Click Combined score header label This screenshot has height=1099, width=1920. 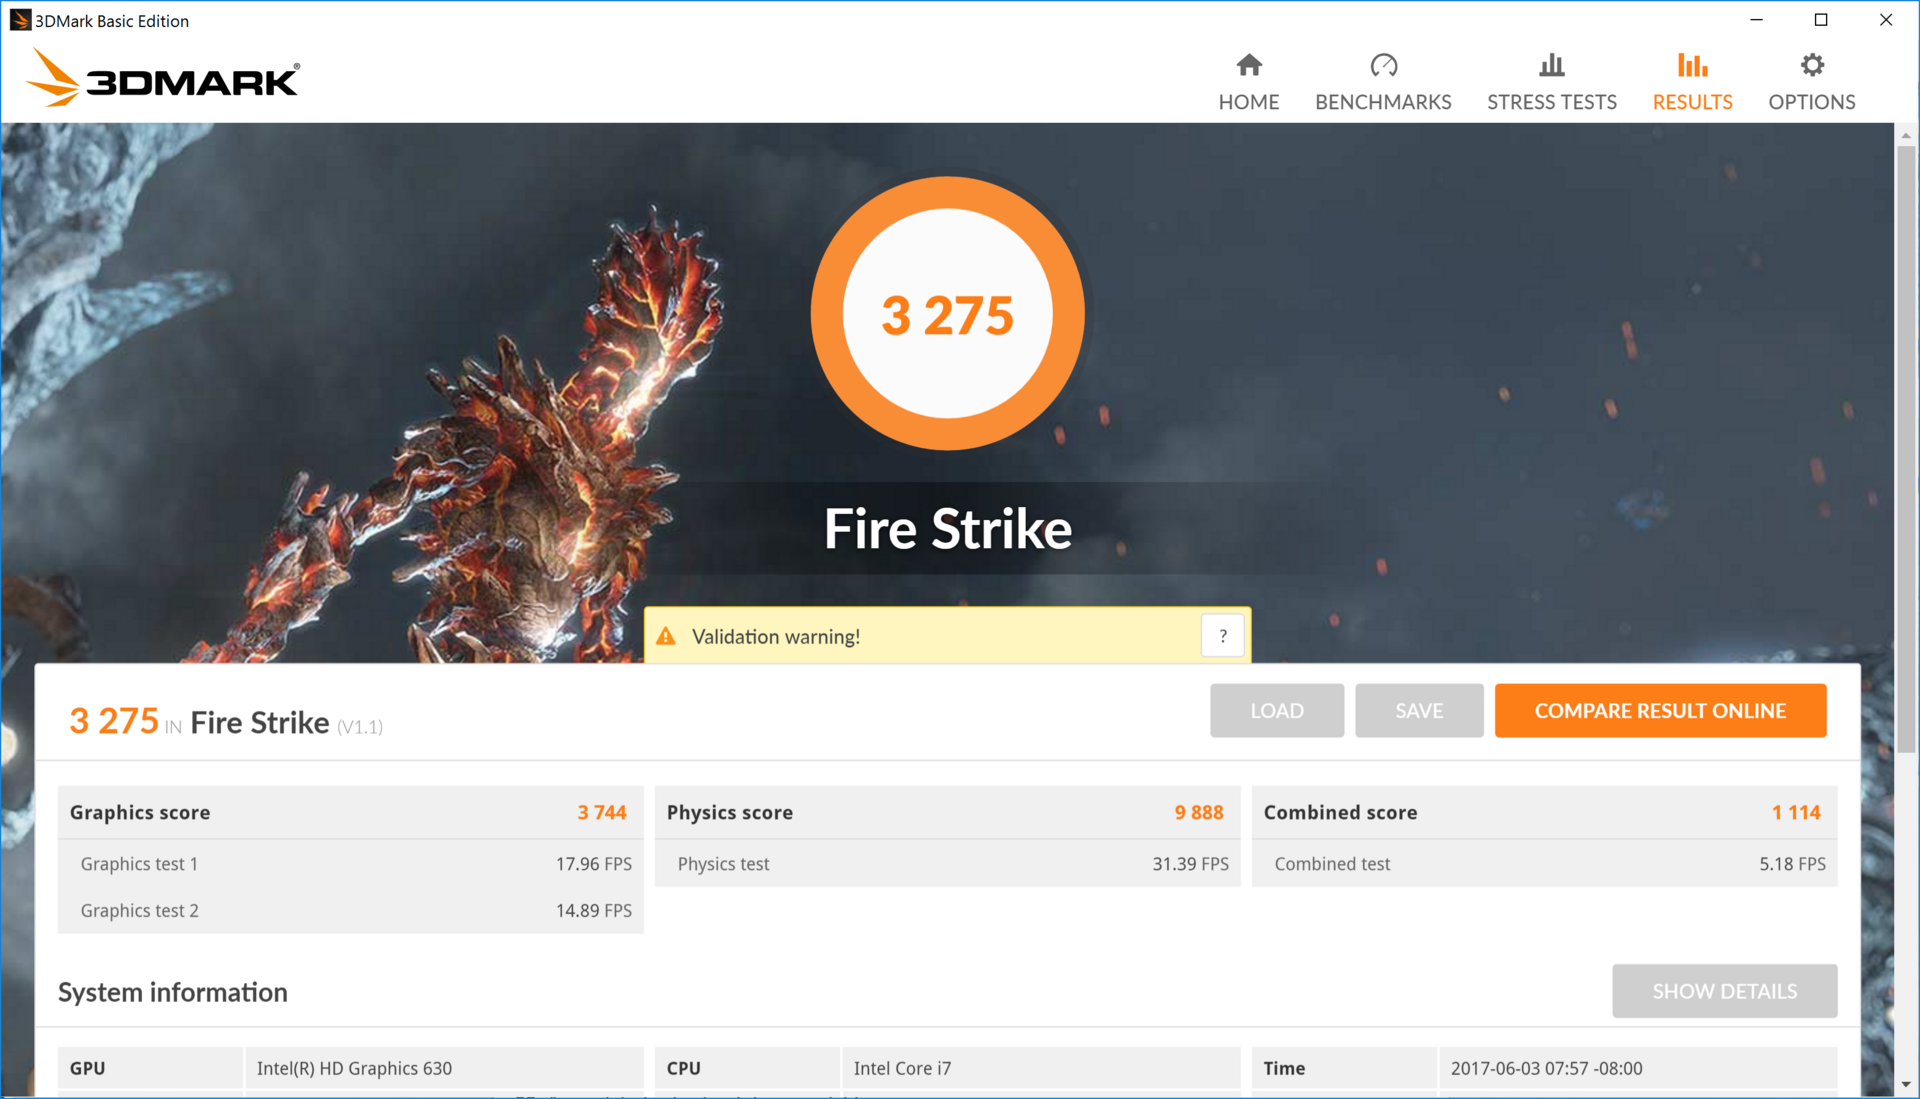[1340, 813]
